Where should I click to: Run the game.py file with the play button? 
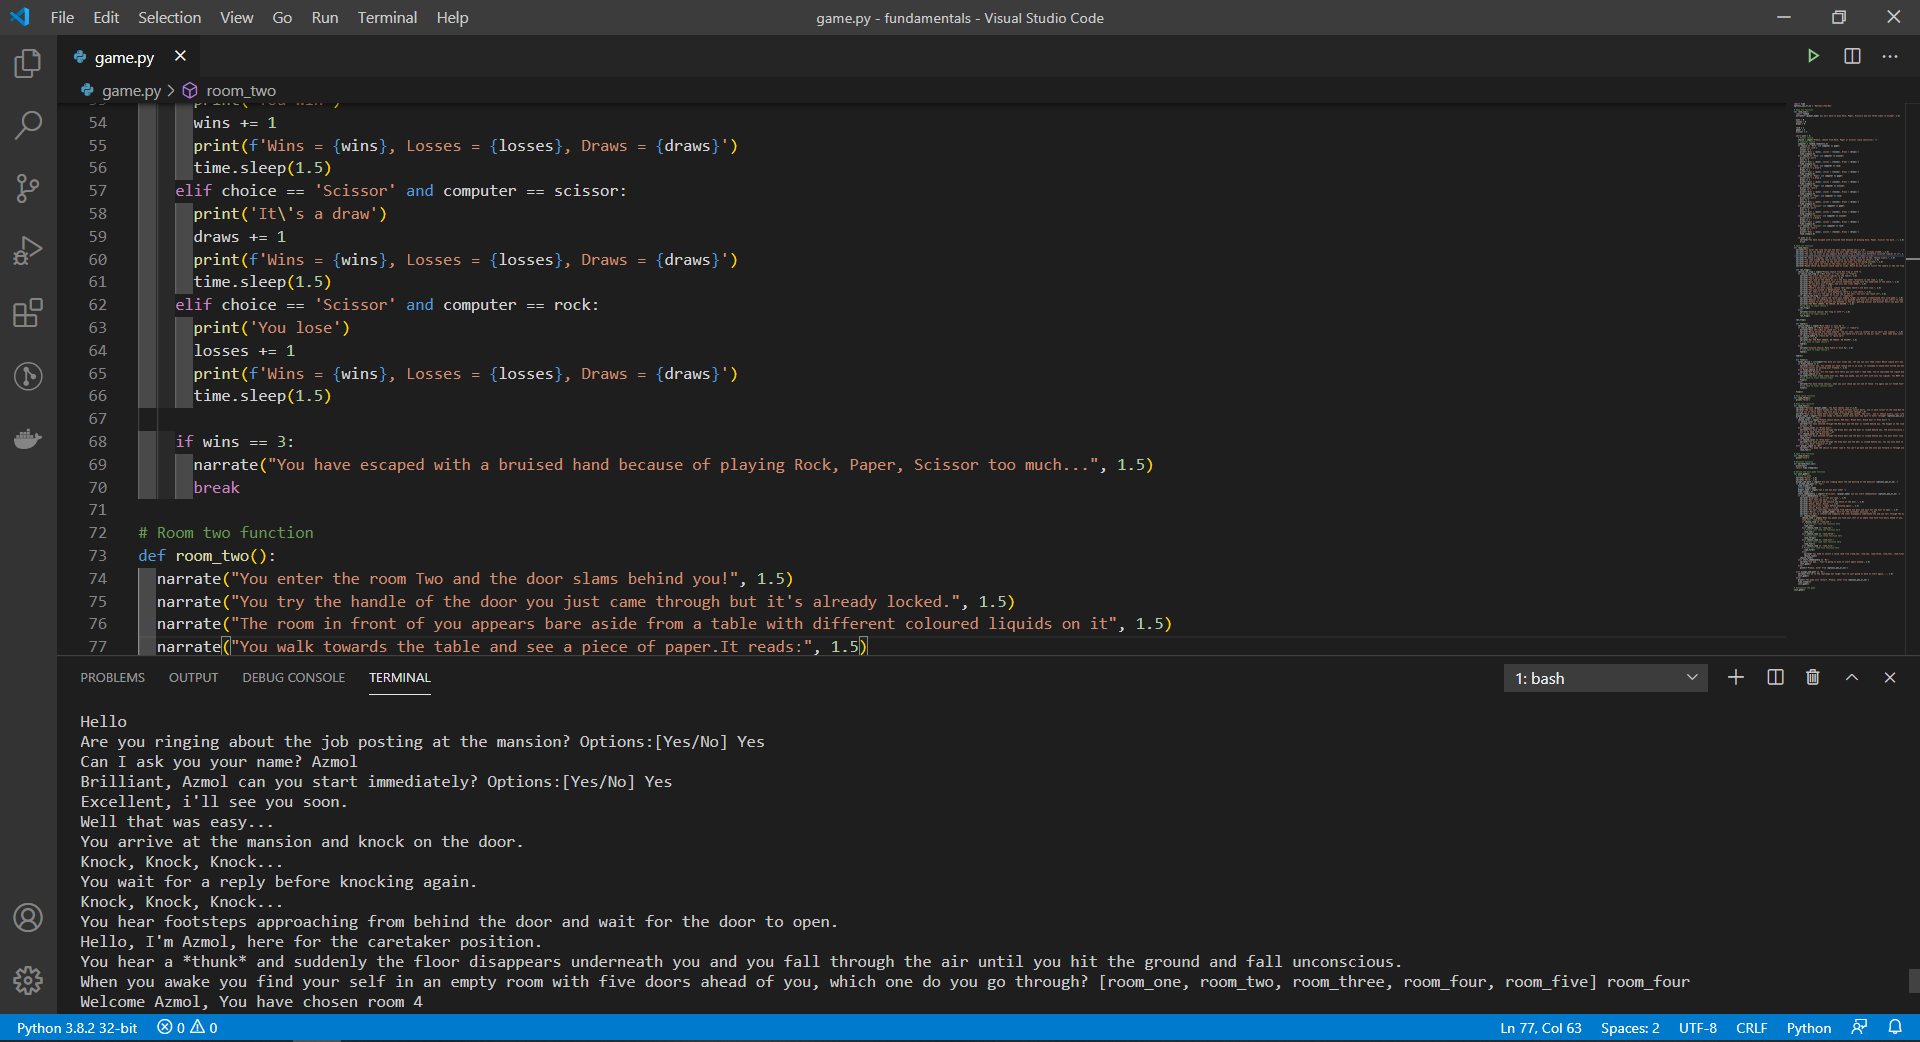(1813, 56)
